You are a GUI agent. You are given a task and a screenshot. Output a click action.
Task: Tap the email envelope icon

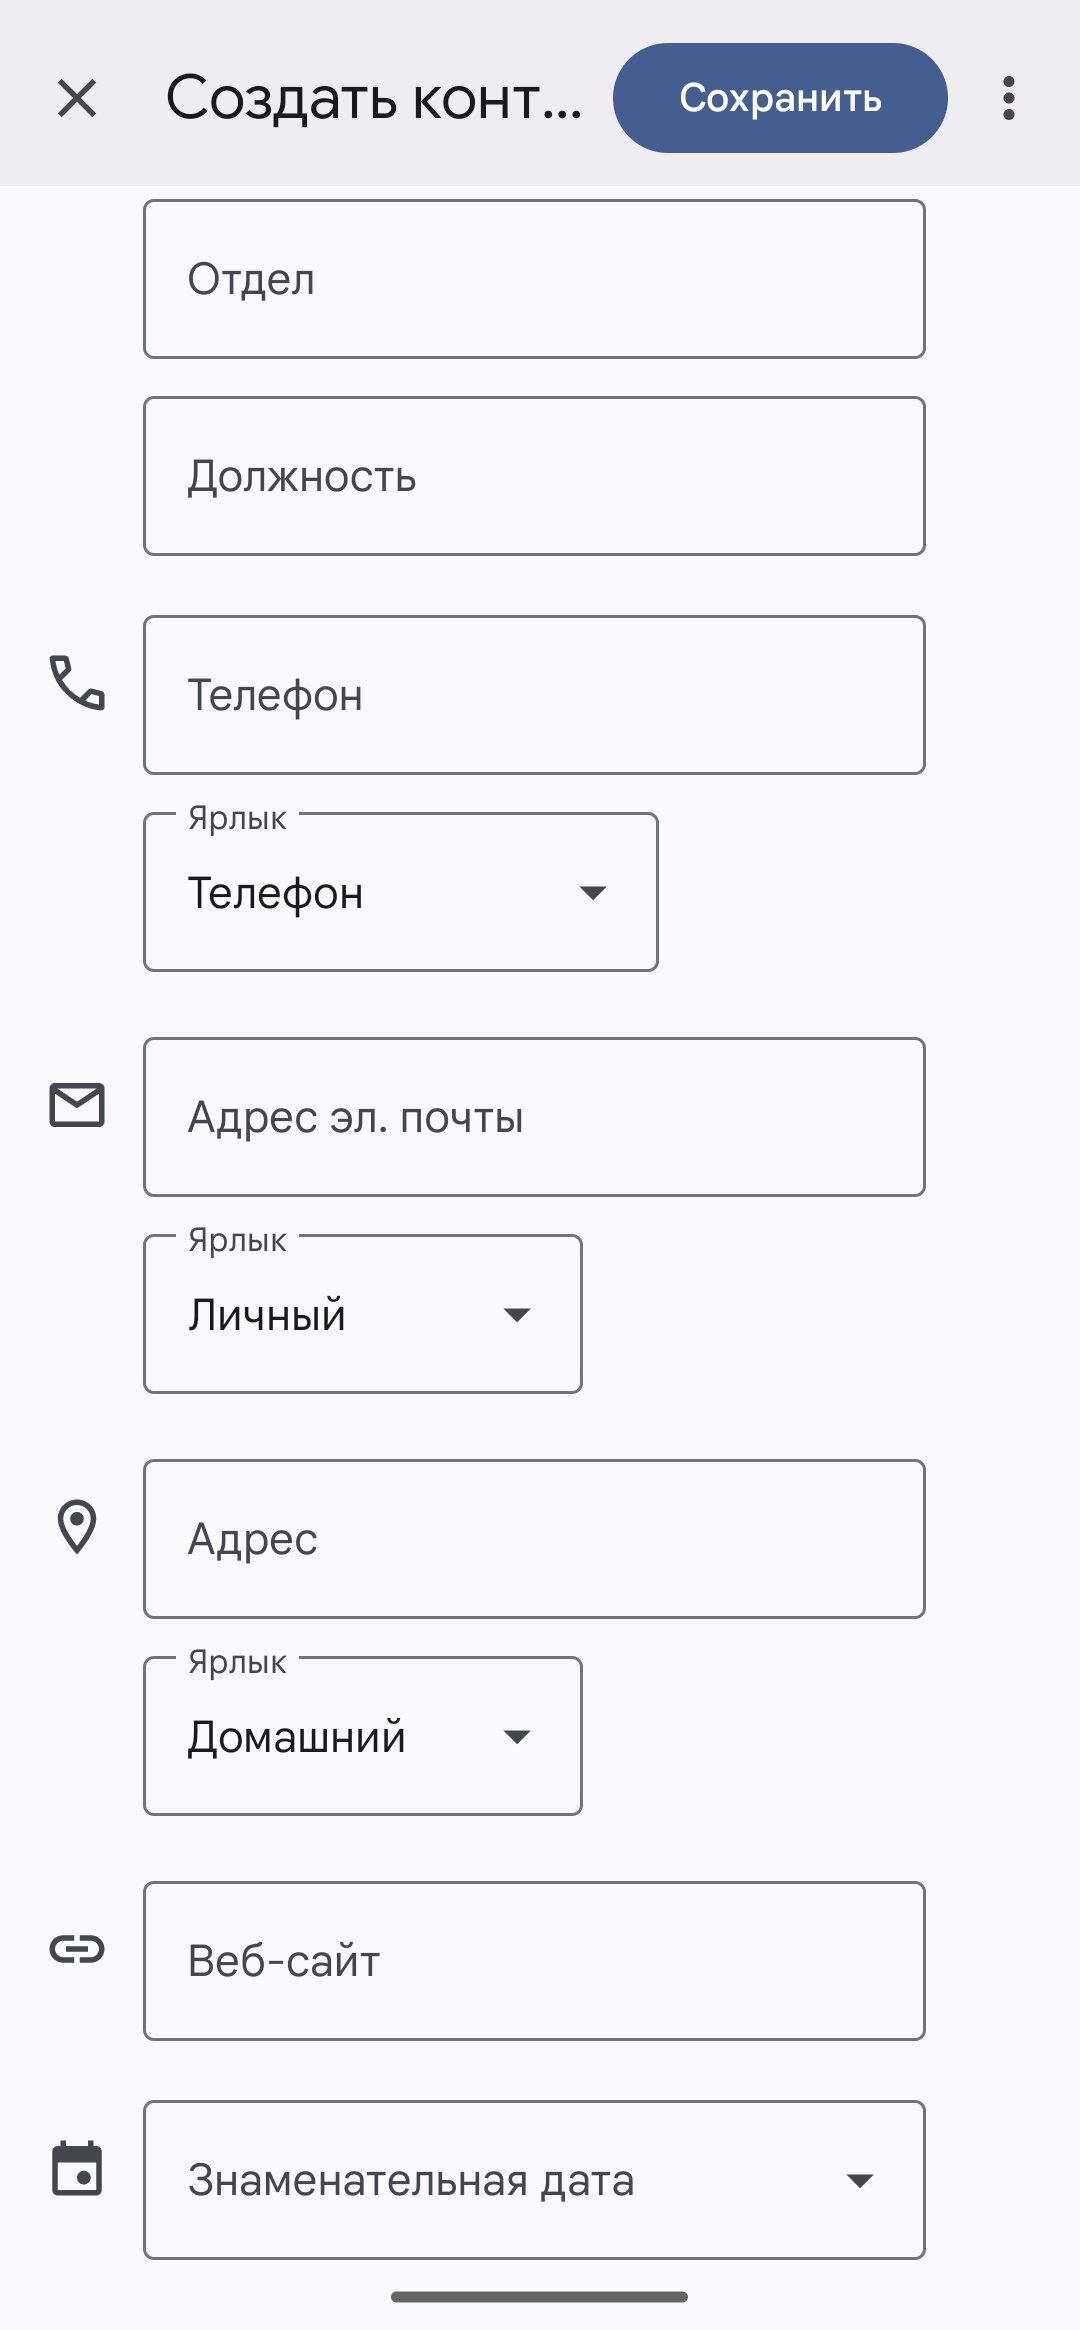point(77,1105)
